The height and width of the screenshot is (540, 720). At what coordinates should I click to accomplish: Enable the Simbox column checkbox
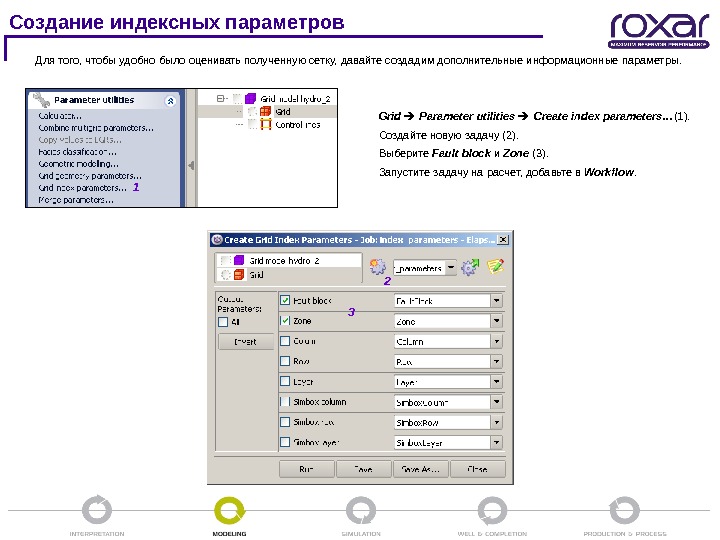[x=285, y=401]
